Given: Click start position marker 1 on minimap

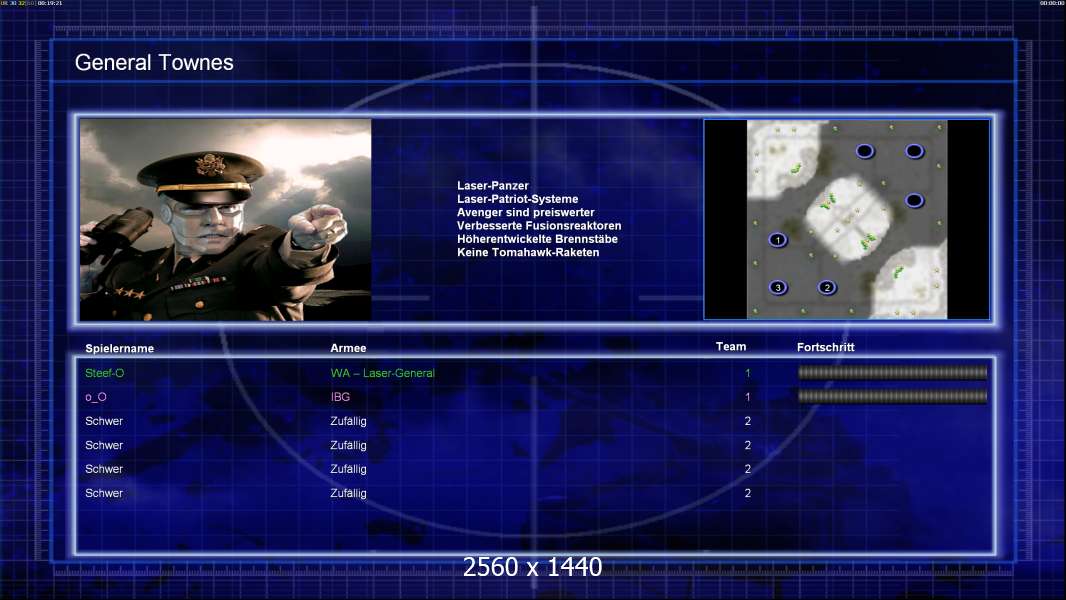Looking at the screenshot, I should [x=778, y=240].
